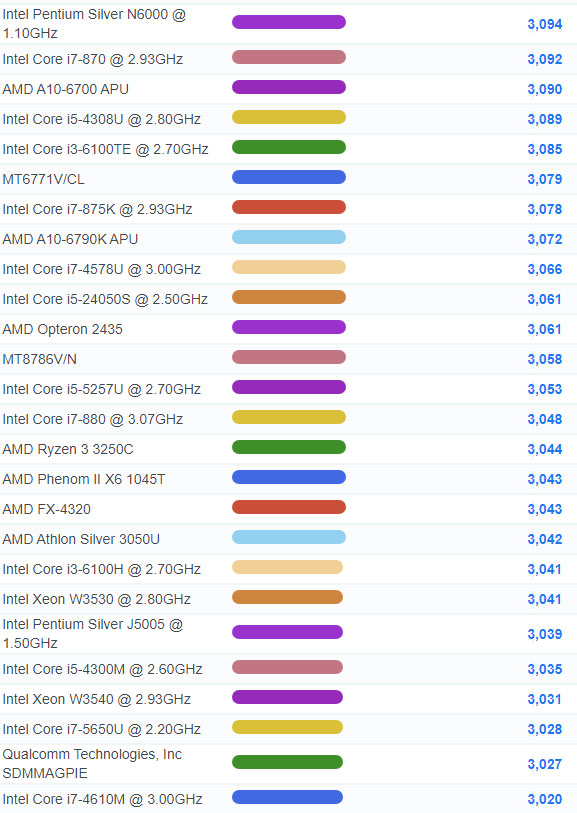The image size is (577, 813).
Task: Open Intel Core i7-875K @ 2.93GHz entry
Action: point(97,209)
